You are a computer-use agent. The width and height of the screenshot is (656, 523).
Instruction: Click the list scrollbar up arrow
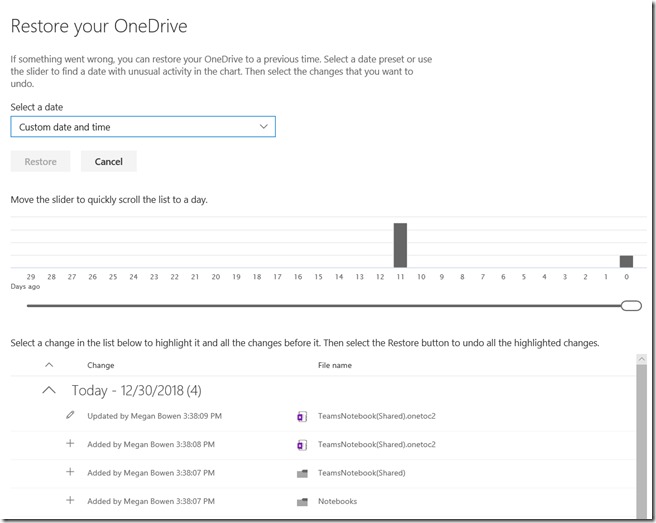(641, 359)
